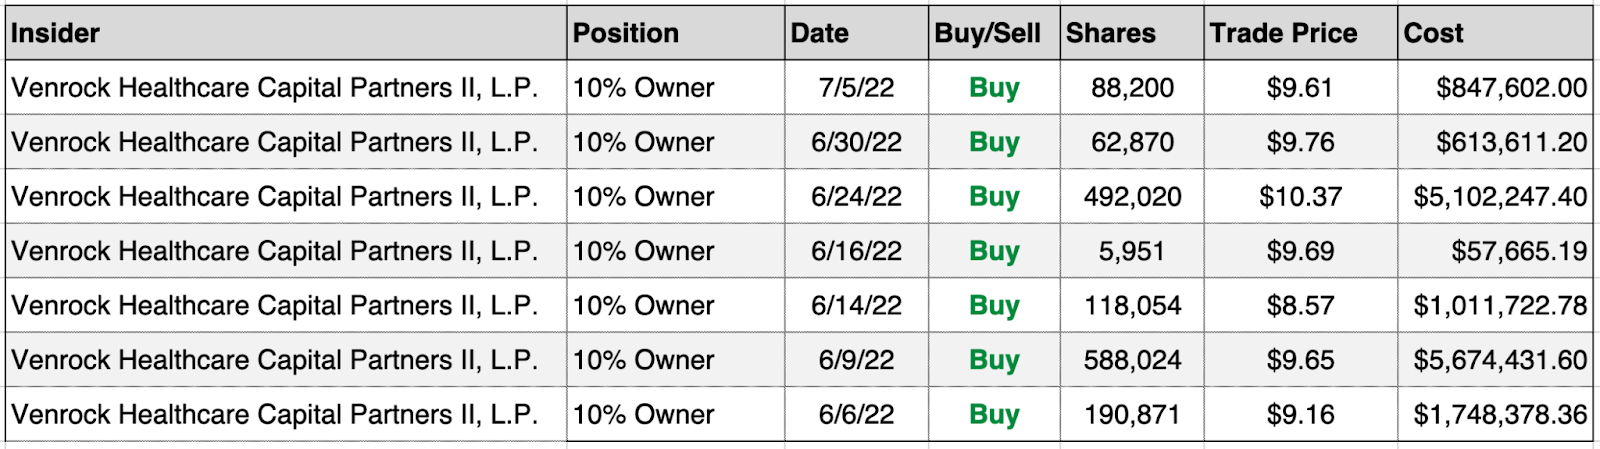The height and width of the screenshot is (449, 1600).
Task: Click the $10.37 trade price cell
Action: tap(1301, 196)
